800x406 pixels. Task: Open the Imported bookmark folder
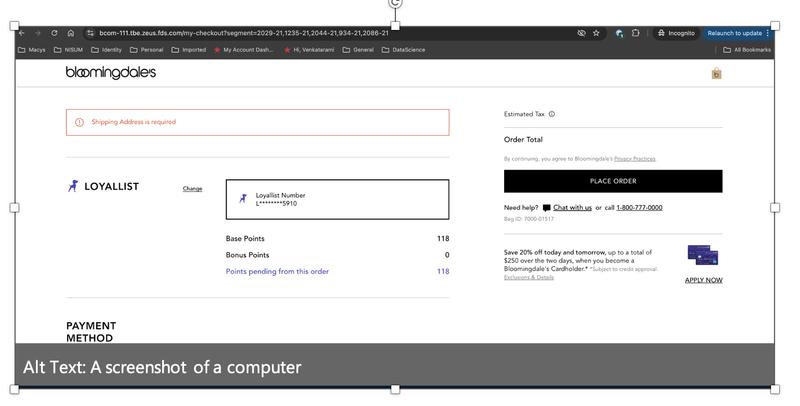(x=189, y=50)
